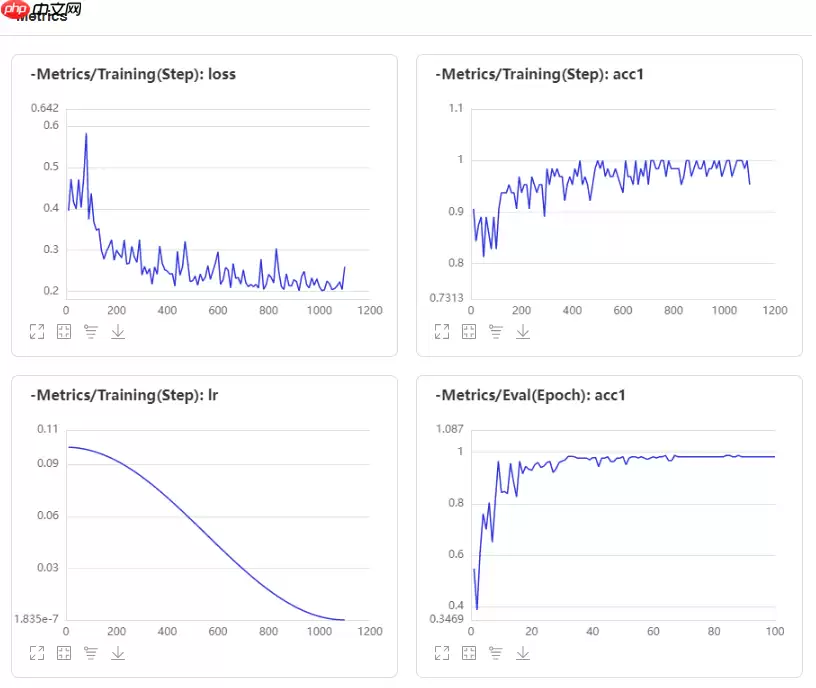
Task: Expand the Eval acc1 chart to fullscreen
Action: point(442,653)
